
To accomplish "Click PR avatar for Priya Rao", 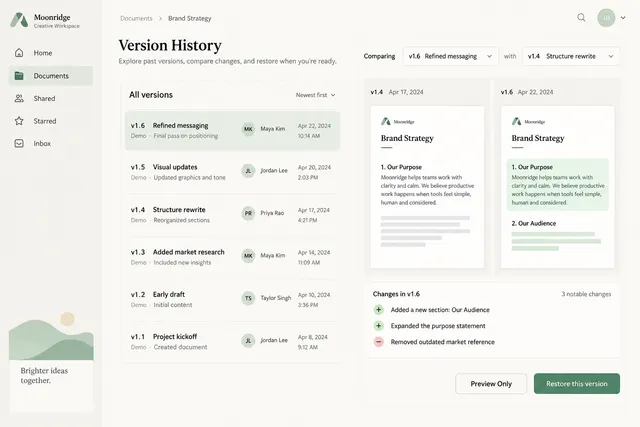I will click(248, 213).
